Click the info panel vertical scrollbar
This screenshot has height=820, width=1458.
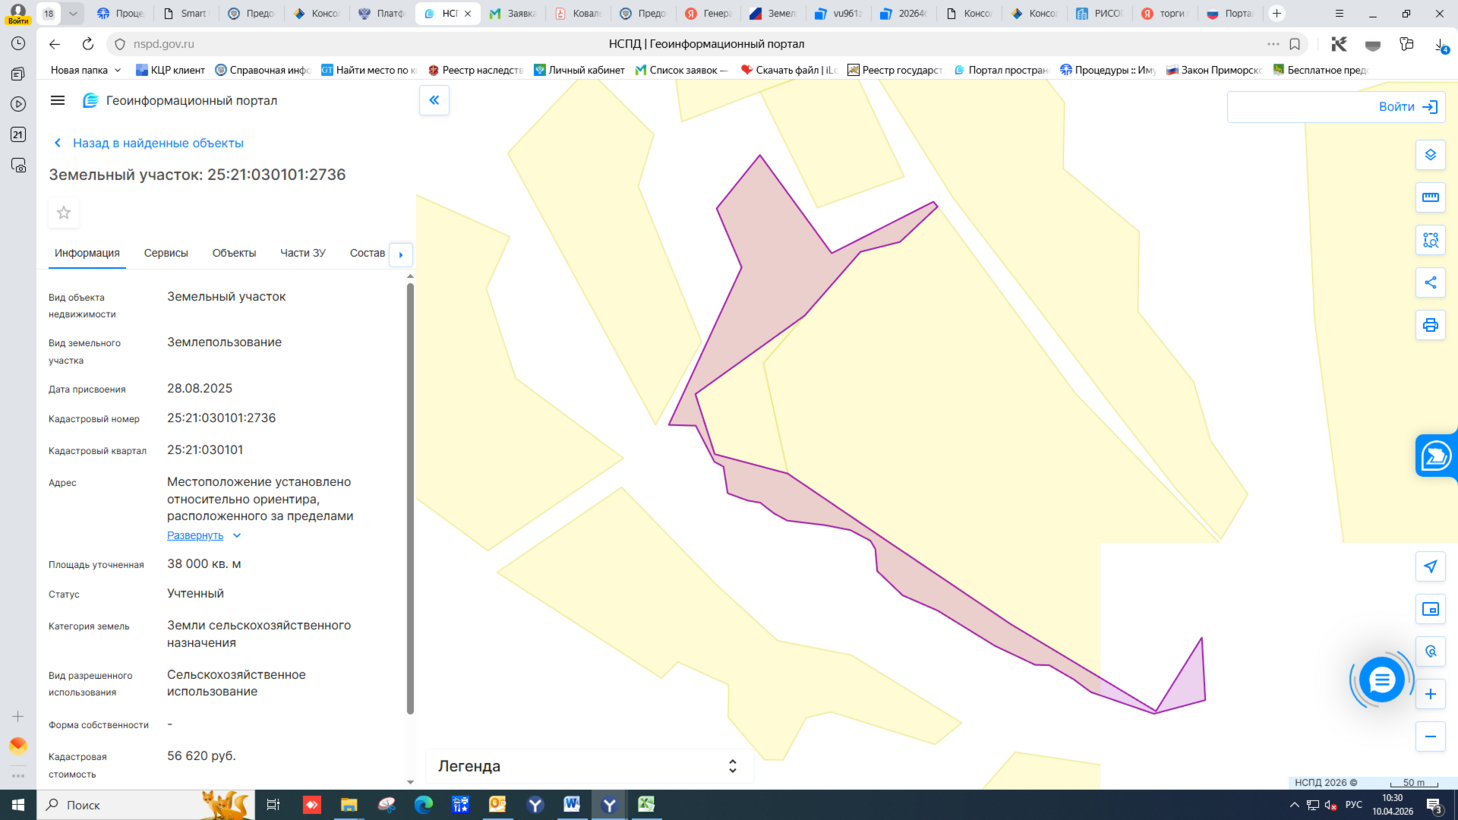pos(410,500)
